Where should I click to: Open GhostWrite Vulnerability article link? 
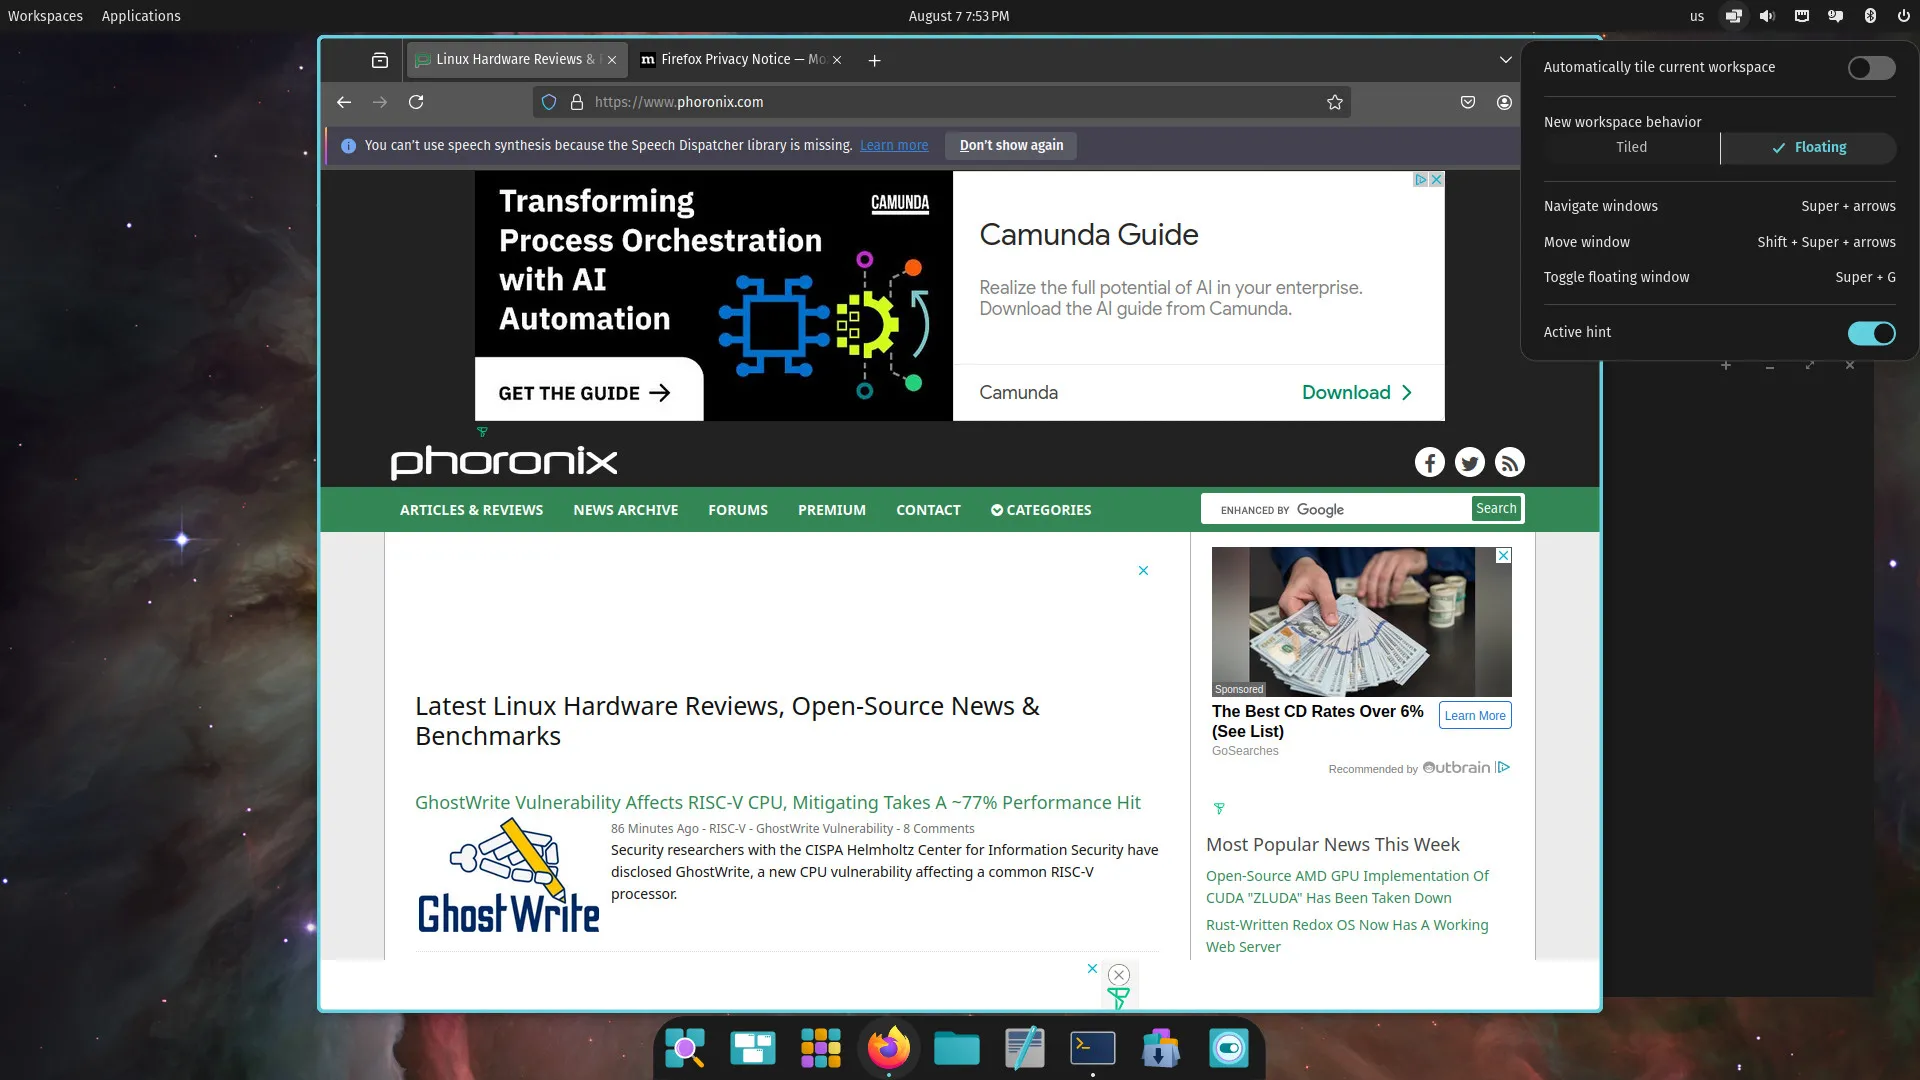777,802
